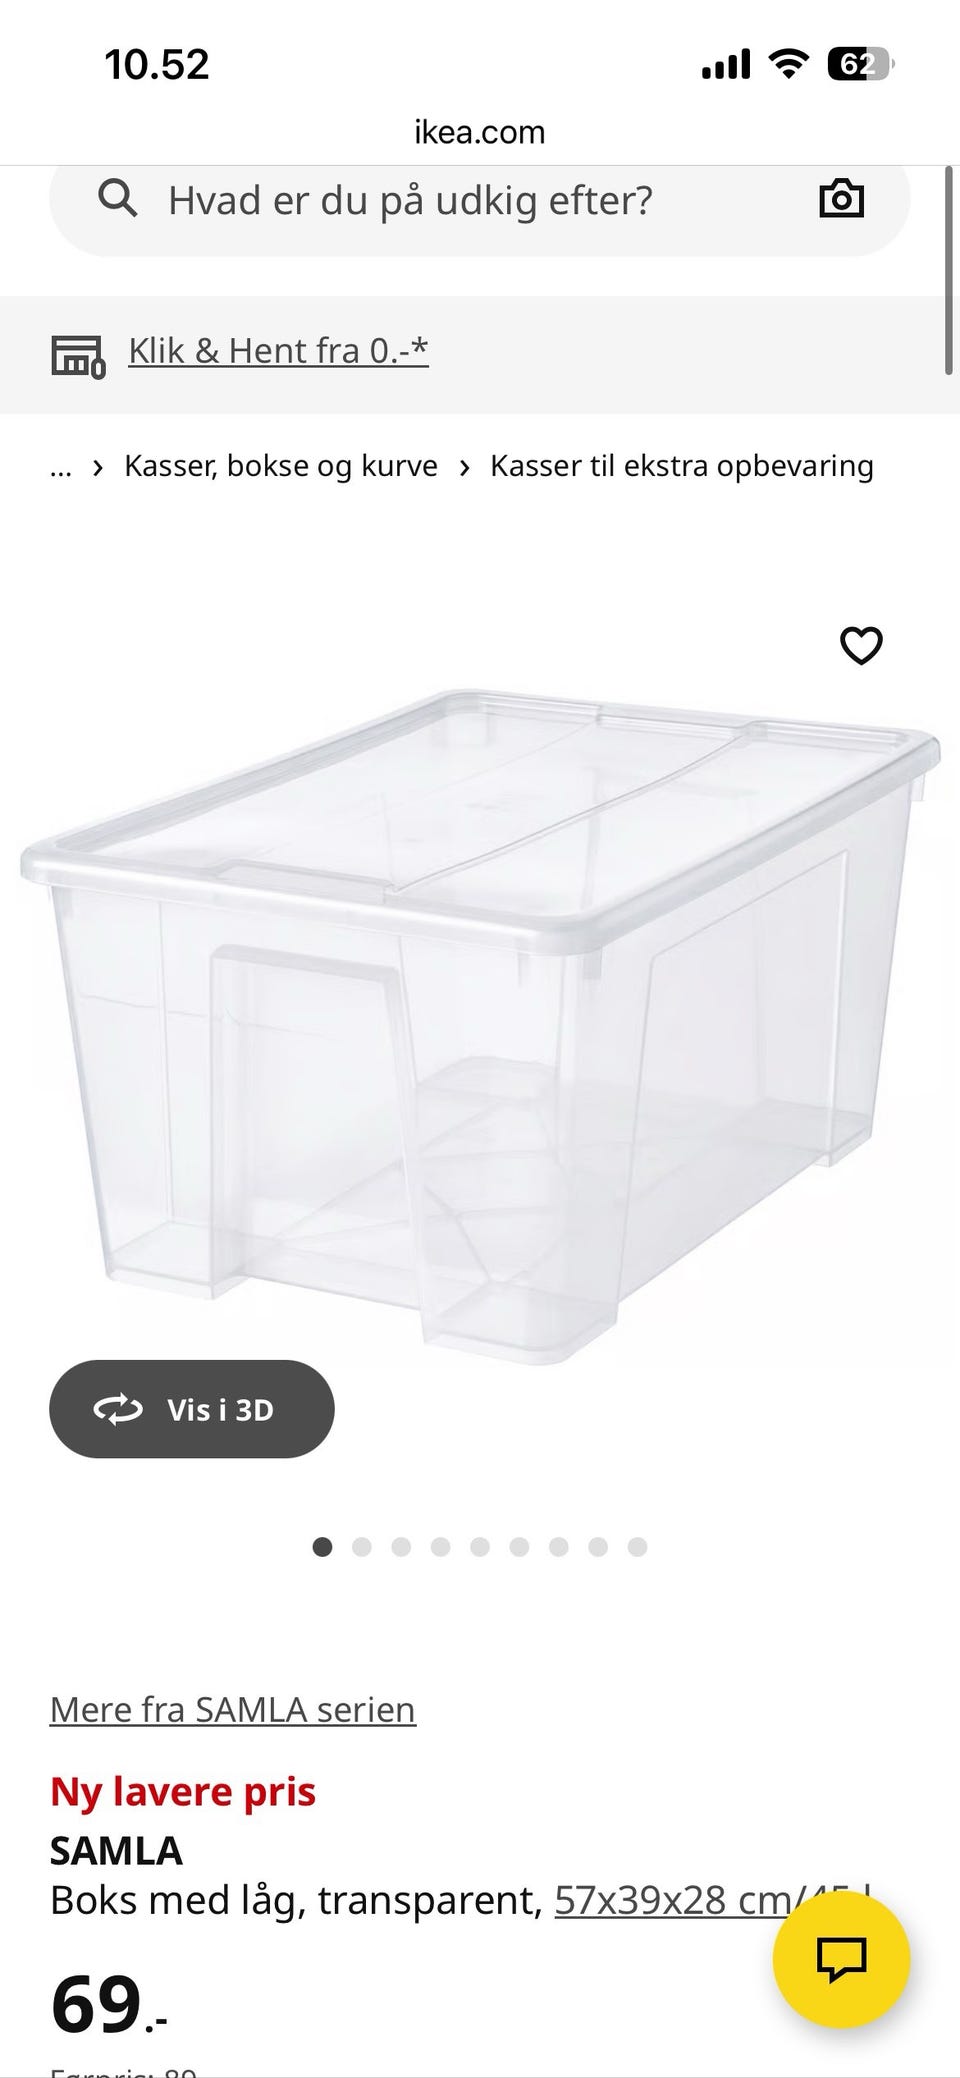Select the last image carousel dot
Viewport: 960px width, 2078px height.
click(638, 1547)
